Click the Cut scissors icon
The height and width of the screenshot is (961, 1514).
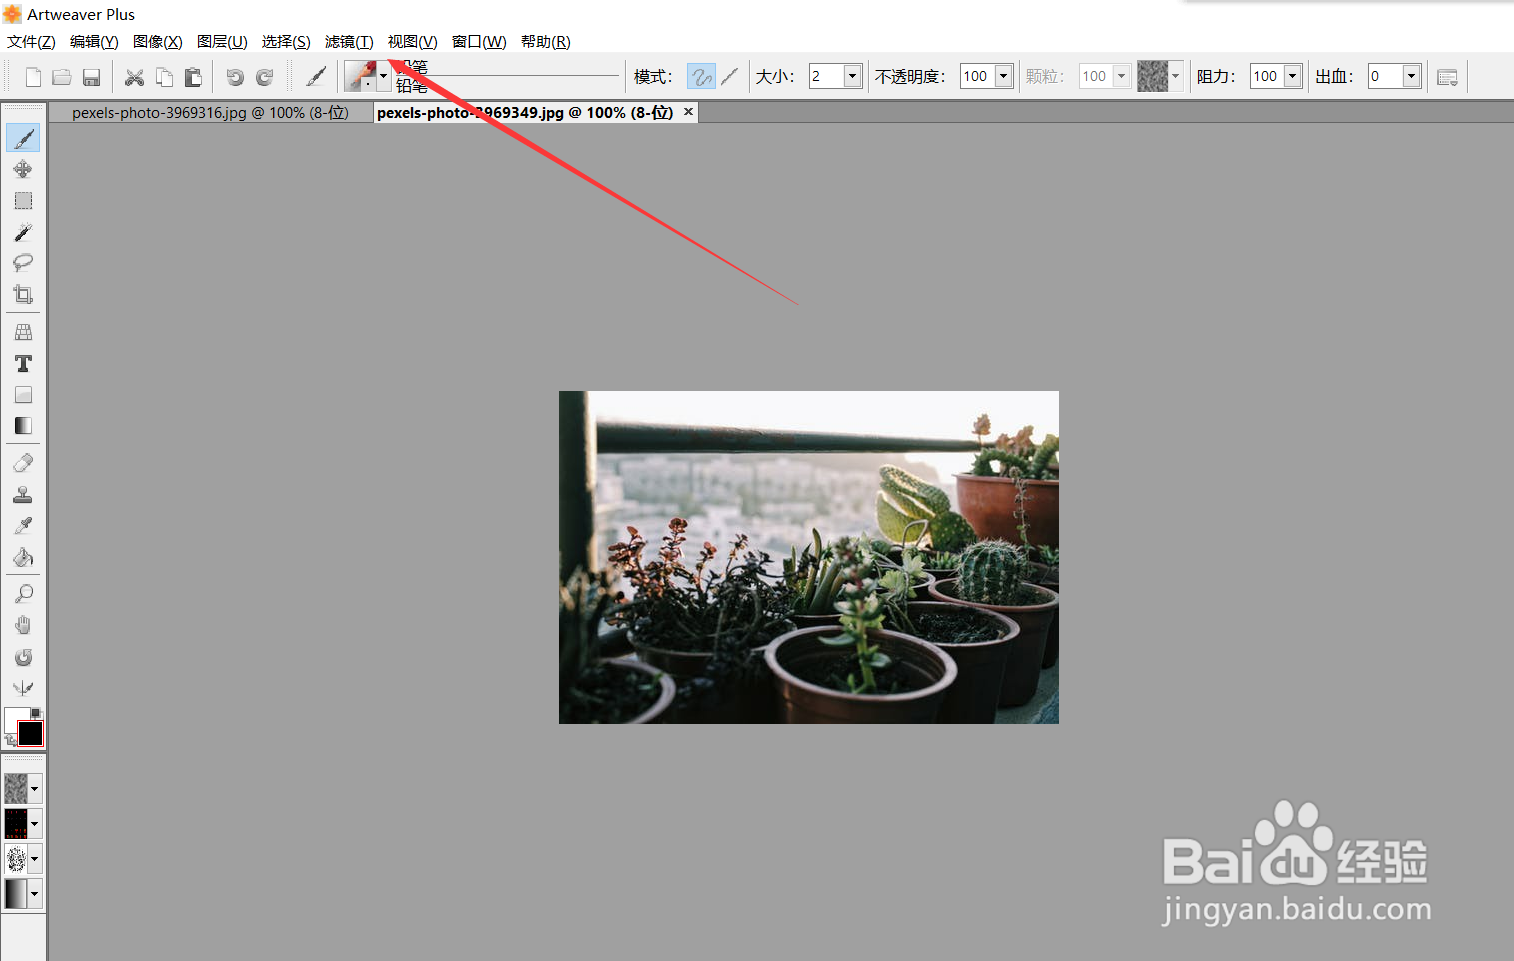coord(134,77)
